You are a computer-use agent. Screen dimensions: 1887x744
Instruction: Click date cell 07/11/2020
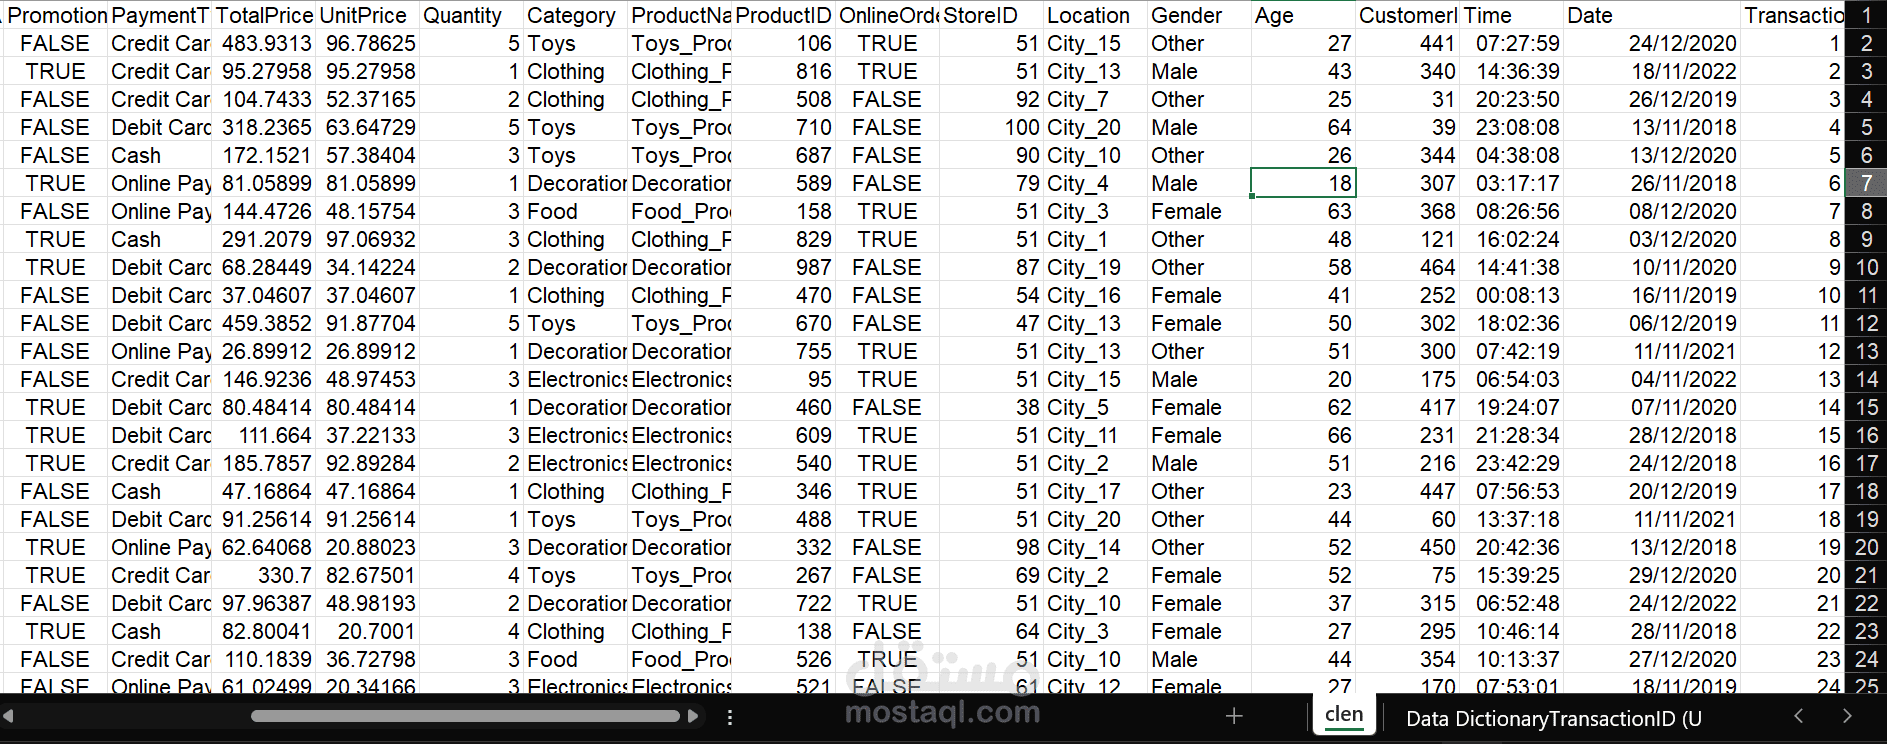click(x=1651, y=408)
